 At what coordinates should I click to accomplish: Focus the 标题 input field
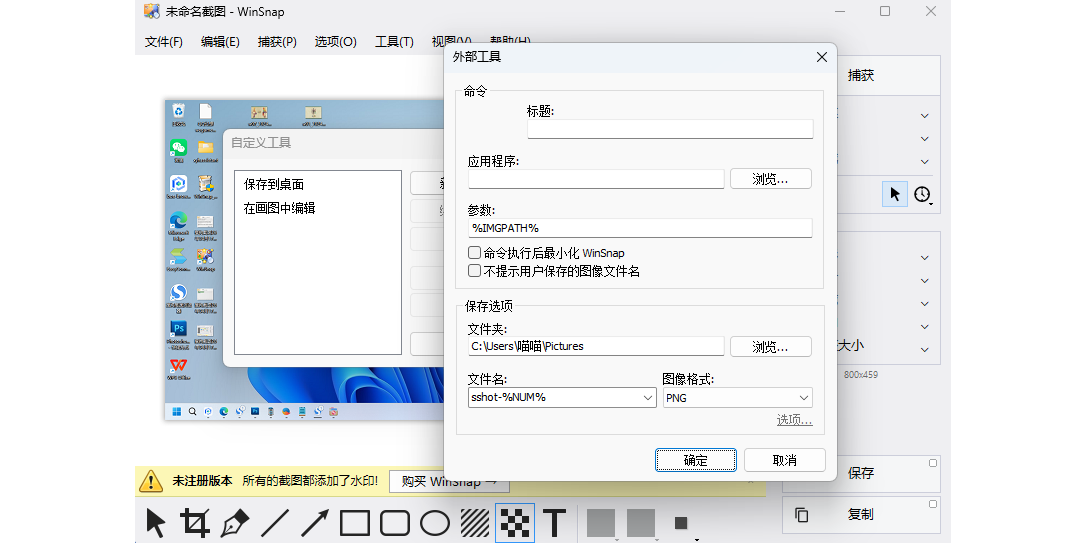pyautogui.click(x=670, y=129)
